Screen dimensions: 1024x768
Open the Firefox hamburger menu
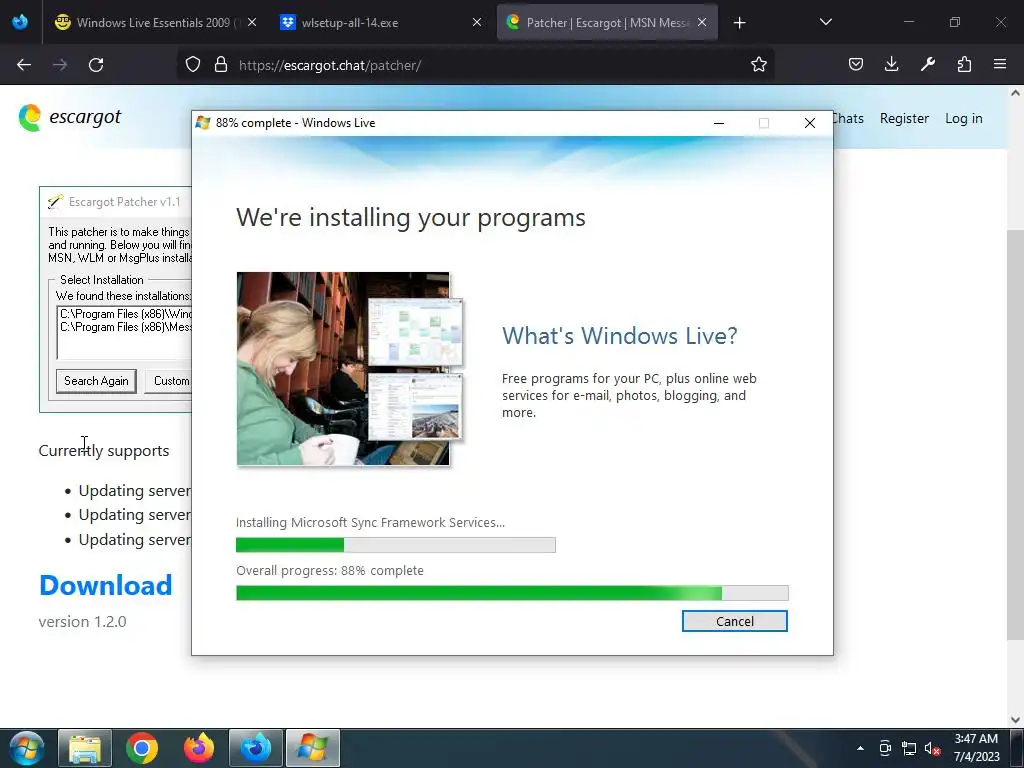pos(1000,64)
